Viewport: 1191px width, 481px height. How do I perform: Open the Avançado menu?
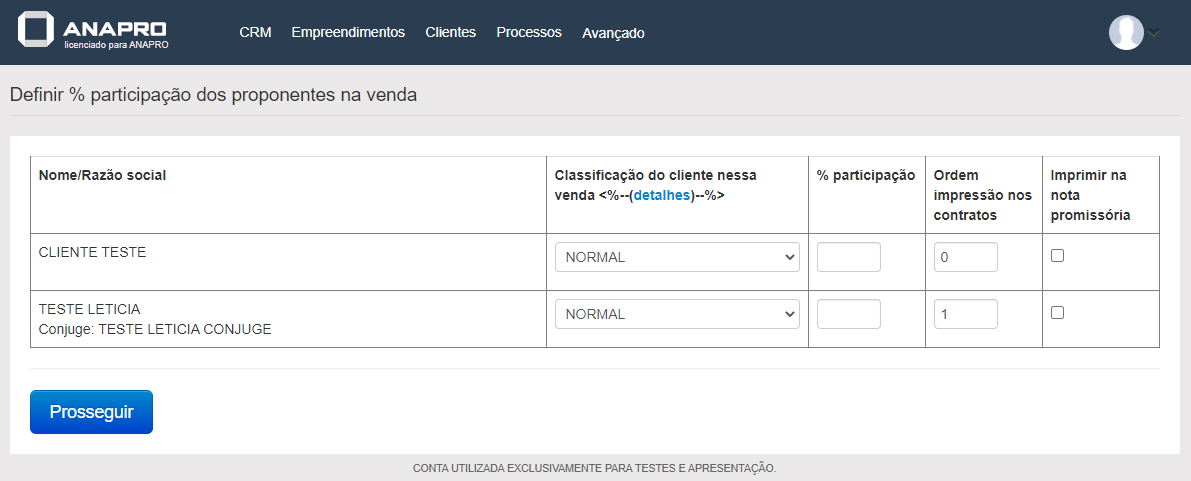[613, 33]
